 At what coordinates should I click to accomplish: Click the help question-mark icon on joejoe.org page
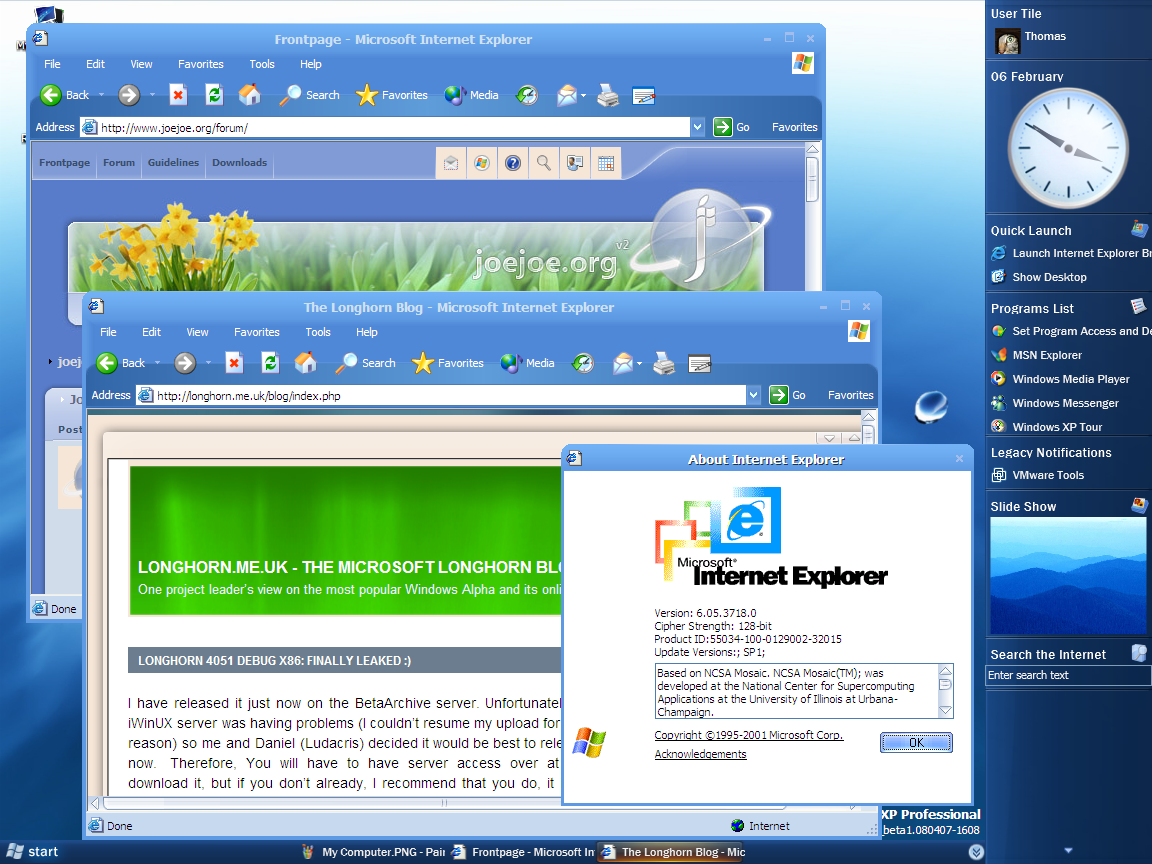point(513,163)
